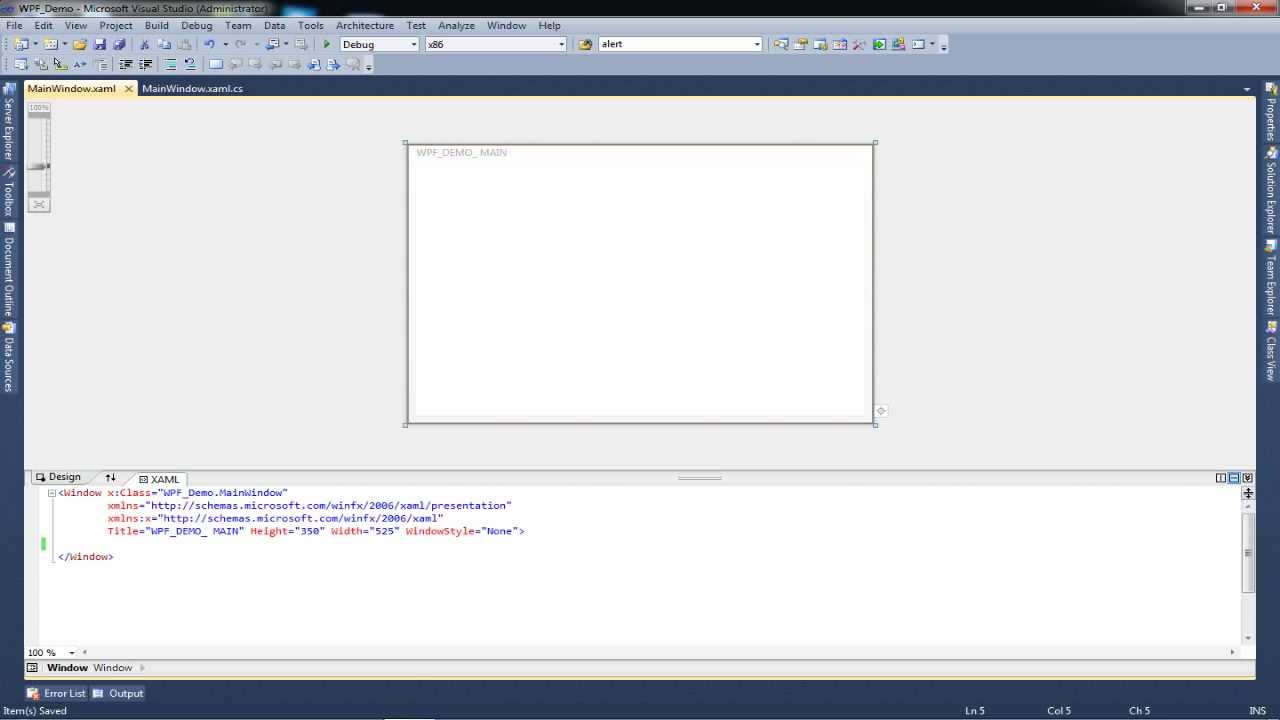The image size is (1280, 720).
Task: Open the Start Page green arrow icon
Action: coord(879,44)
